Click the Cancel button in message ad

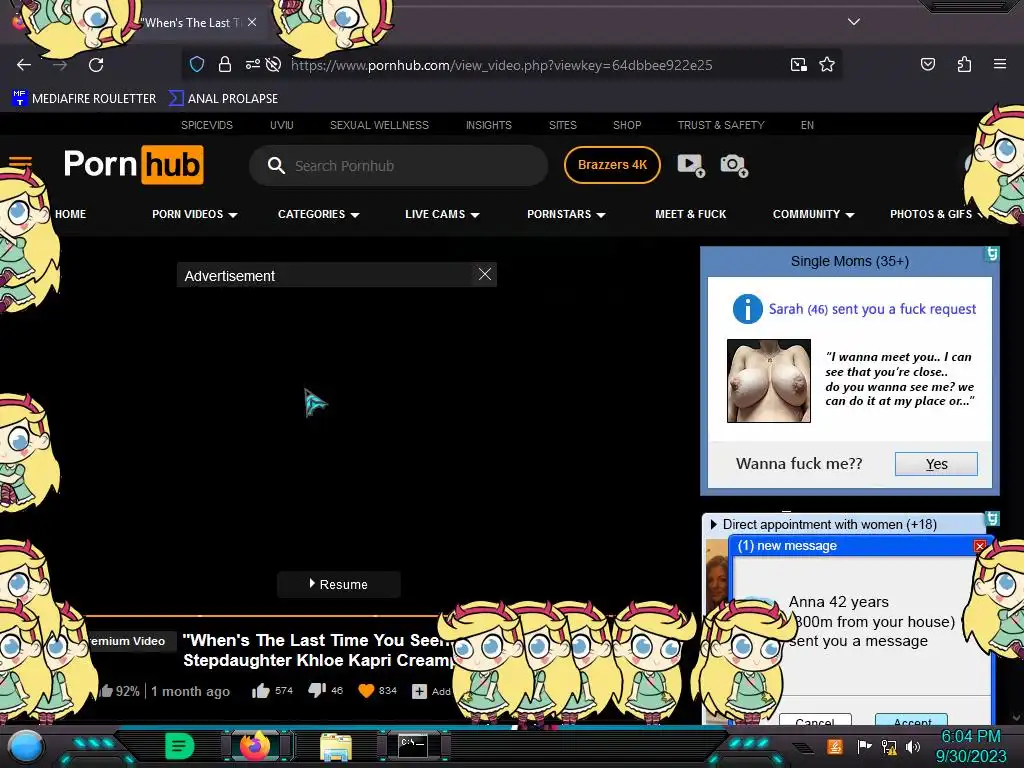click(815, 721)
